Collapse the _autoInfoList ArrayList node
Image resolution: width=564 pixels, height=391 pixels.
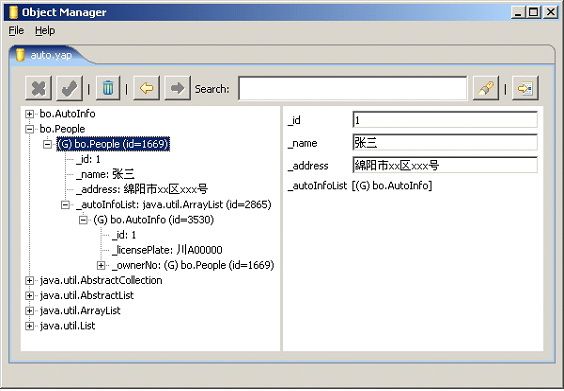tap(65, 205)
